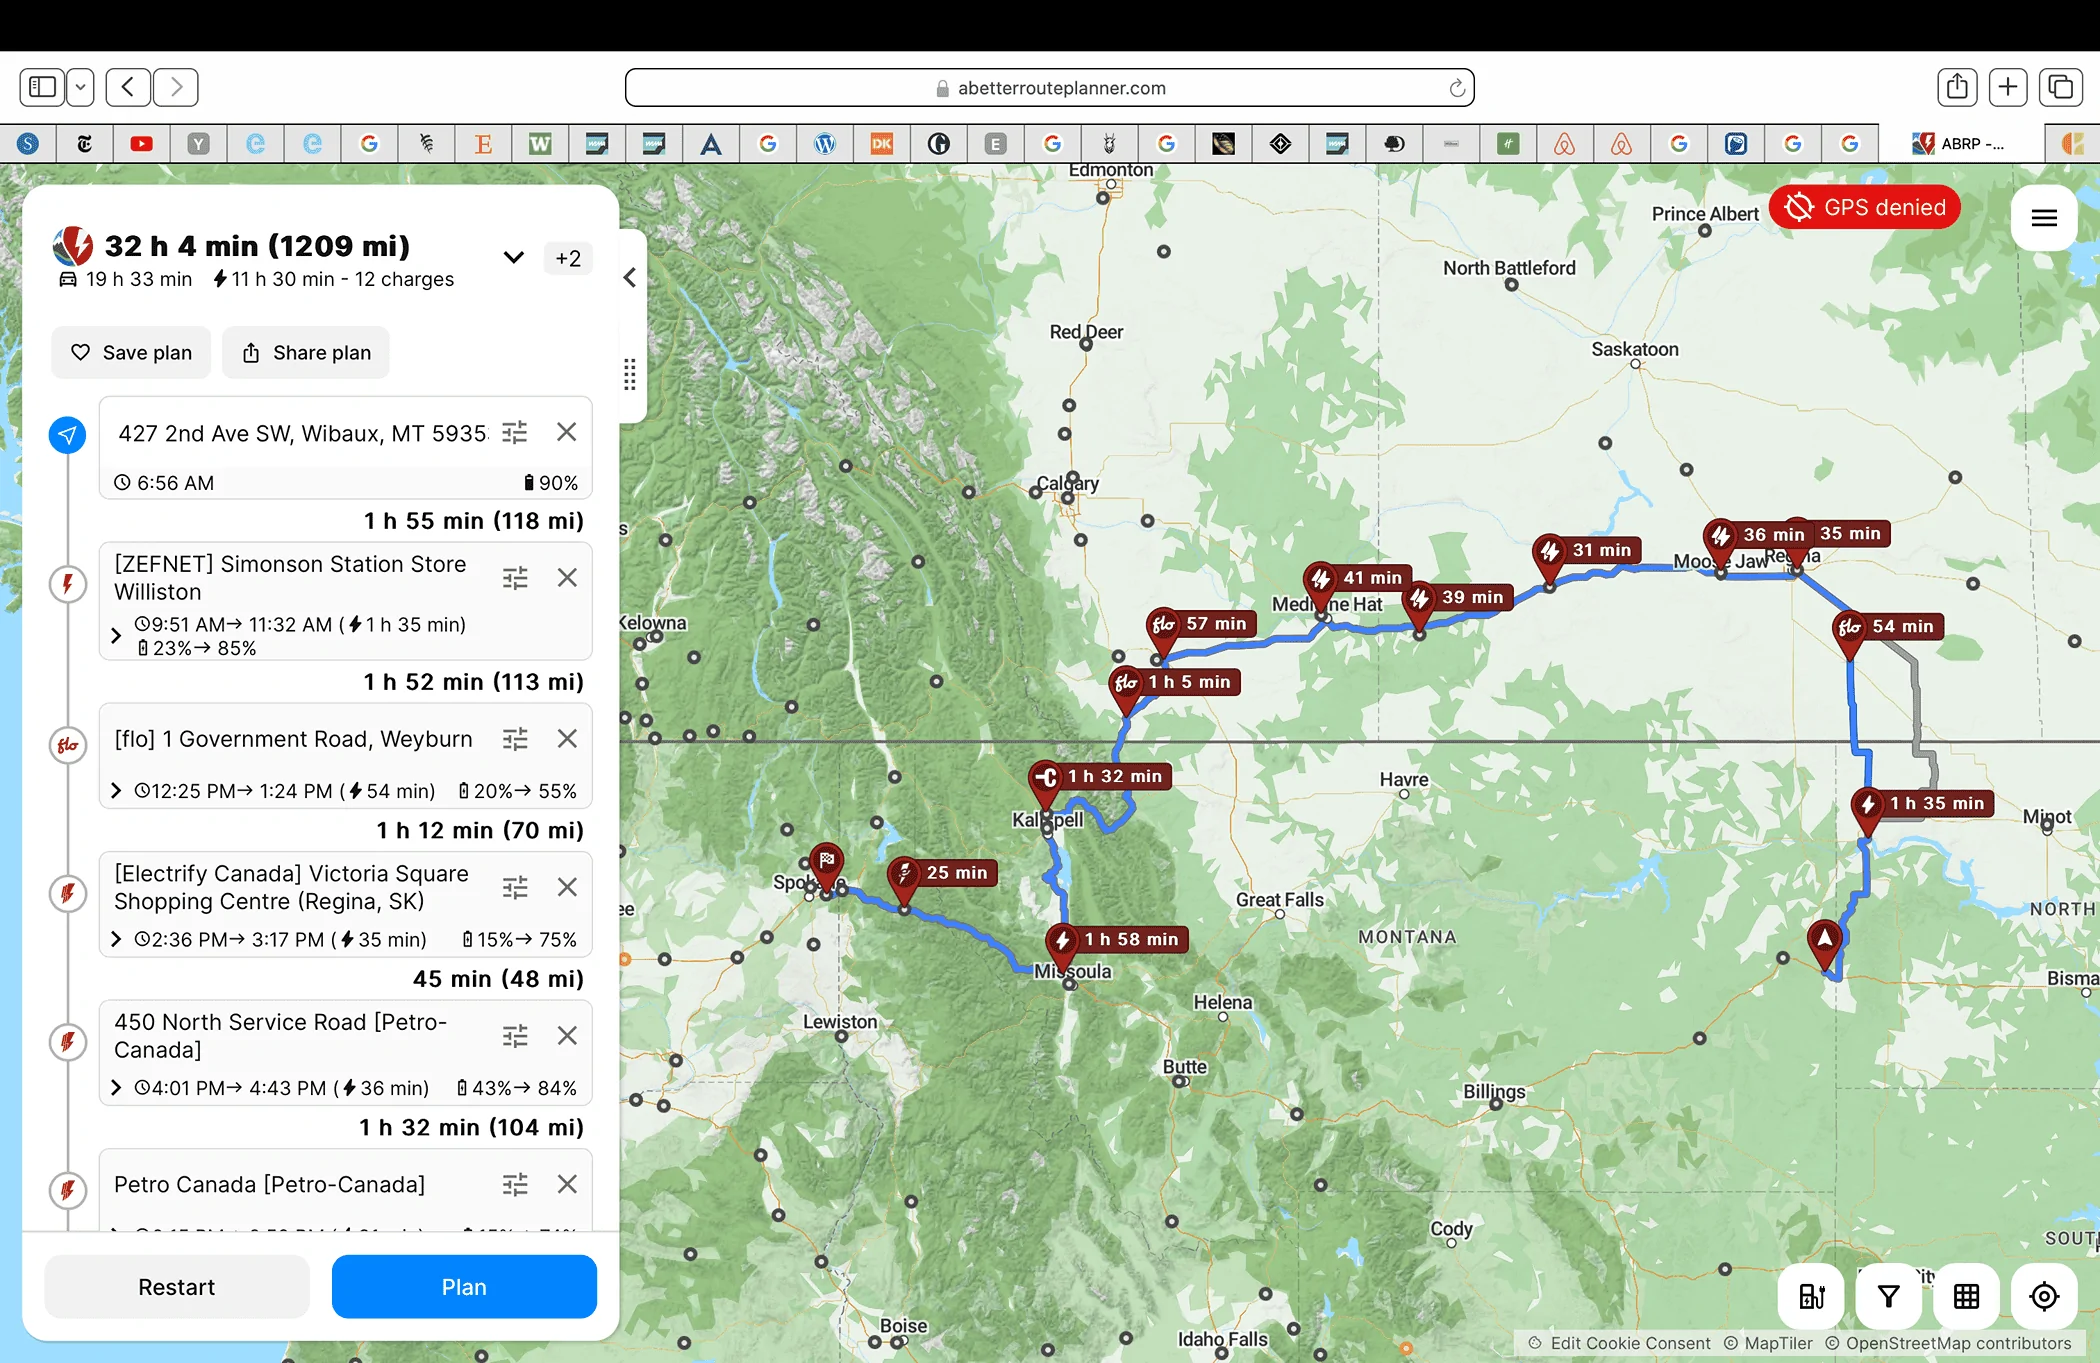Switch to the YouTube tab
Image resolution: width=2100 pixels, height=1363 pixels.
(141, 144)
